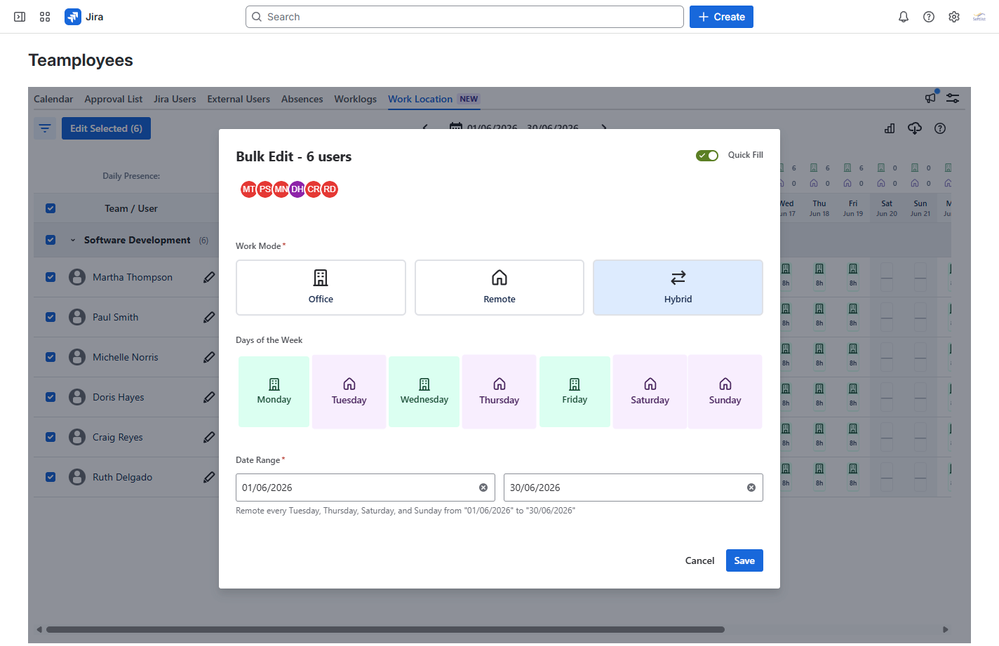Edit Paul Smith with pencil icon
Screen dimensions: 999x646
209,317
